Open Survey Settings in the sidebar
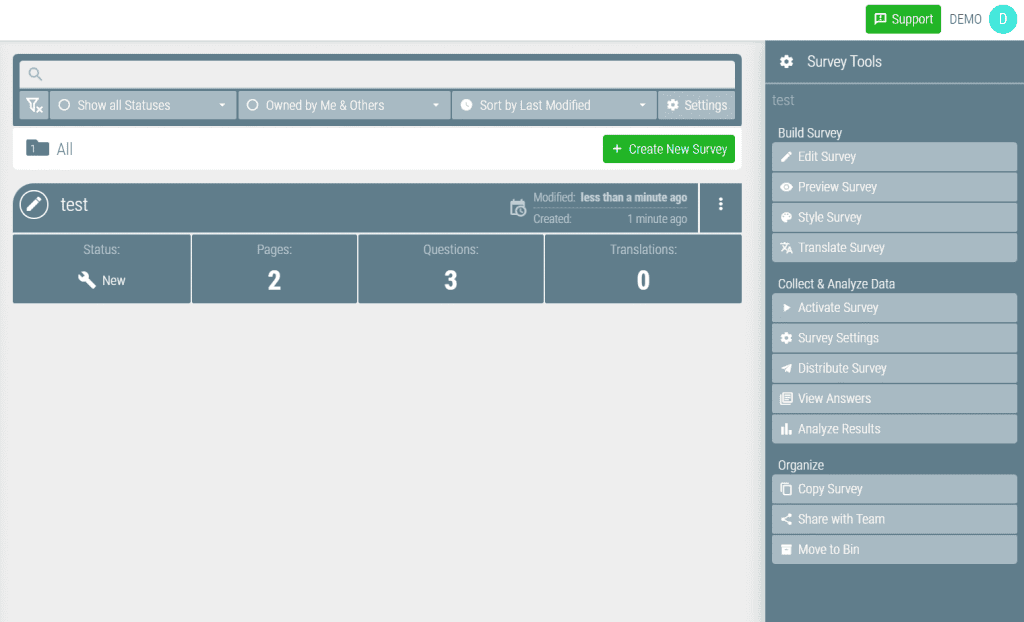1024x622 pixels. coord(894,338)
